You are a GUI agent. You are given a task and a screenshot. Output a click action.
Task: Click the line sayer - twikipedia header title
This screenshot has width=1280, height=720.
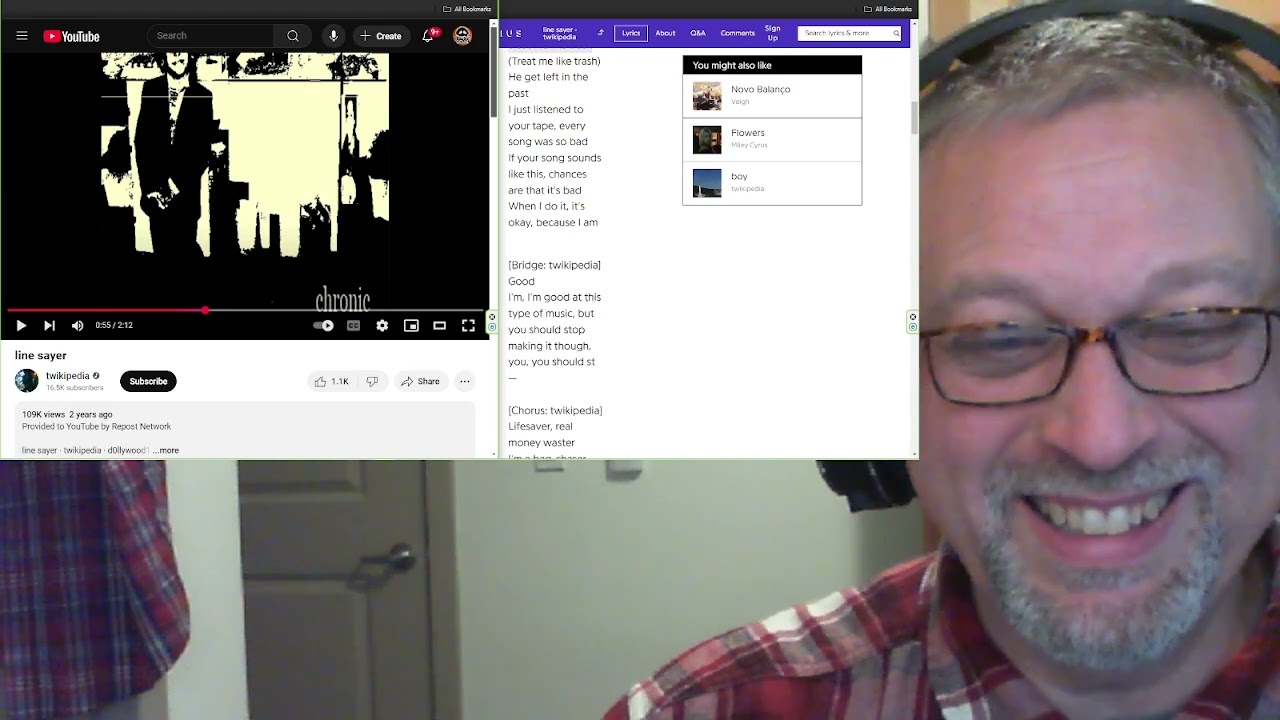point(560,33)
